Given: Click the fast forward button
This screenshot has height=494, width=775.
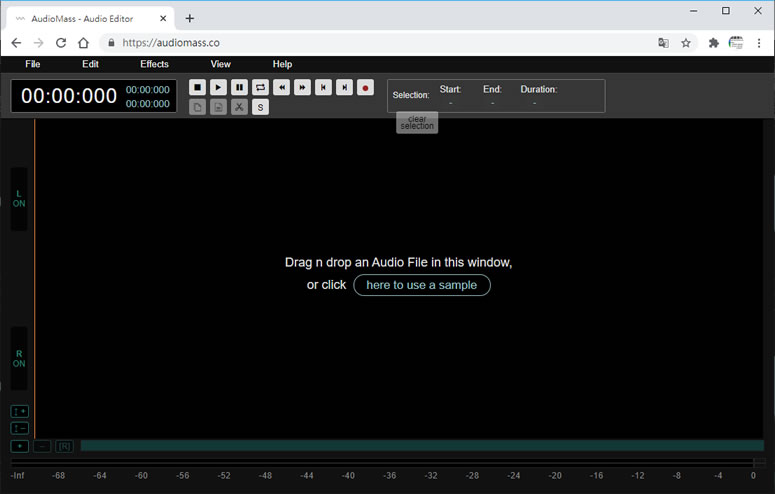Looking at the screenshot, I should pyautogui.click(x=303, y=88).
